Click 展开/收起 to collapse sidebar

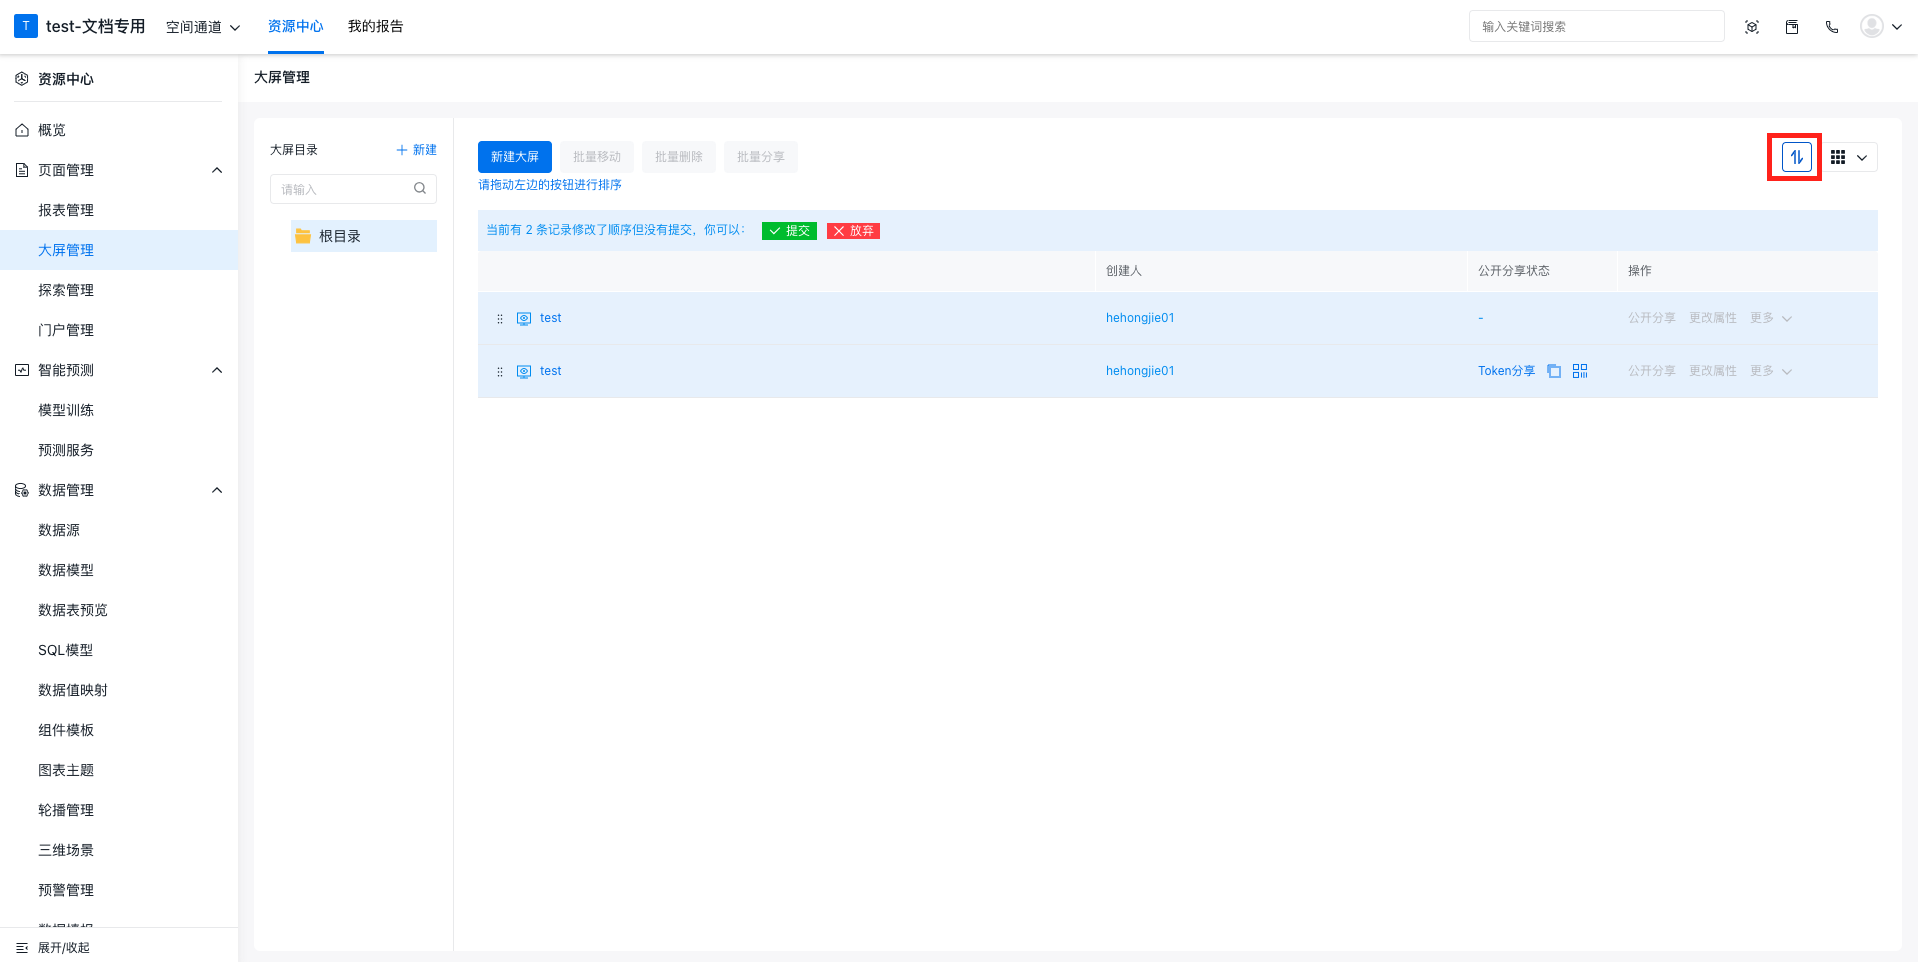click(53, 947)
